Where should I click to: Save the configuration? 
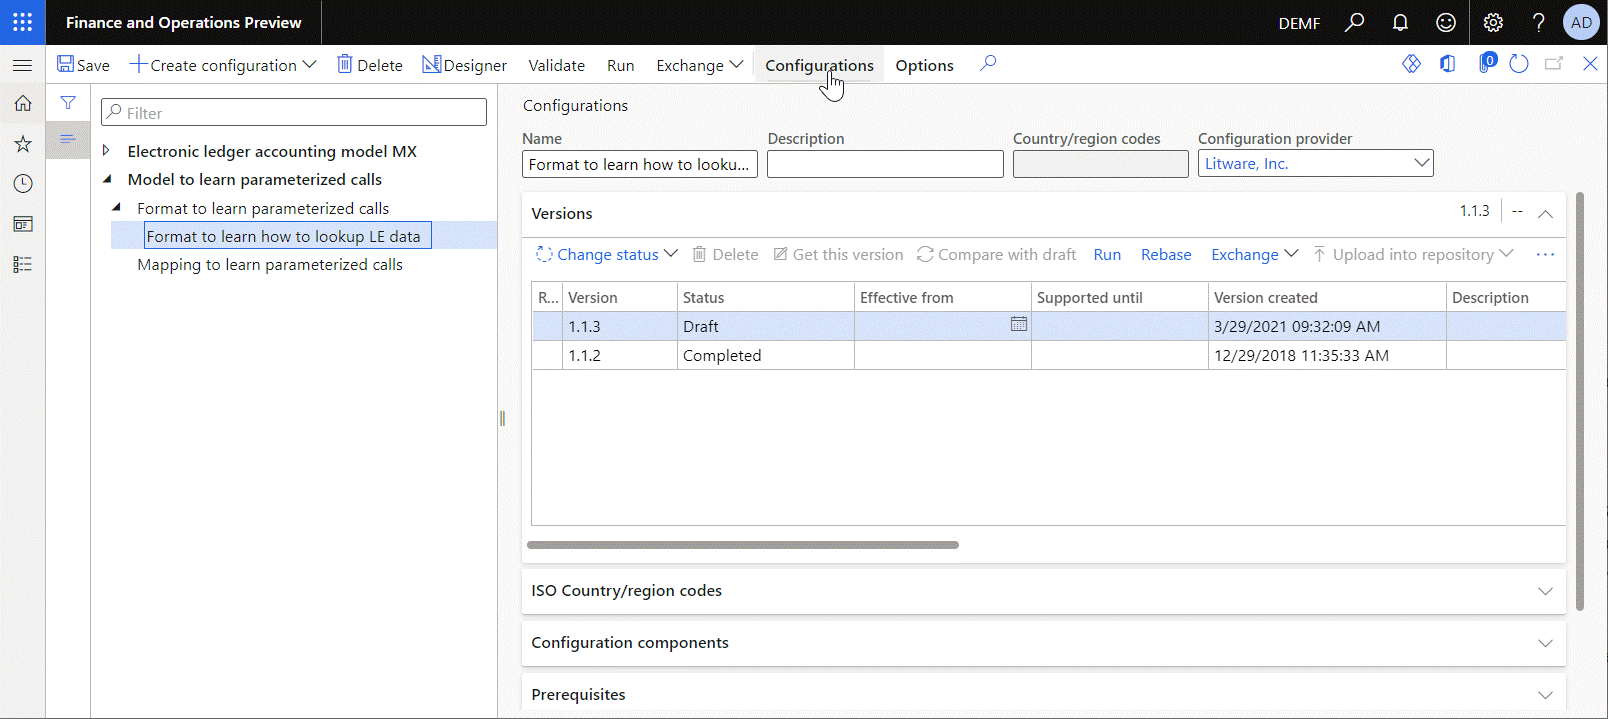pos(83,65)
